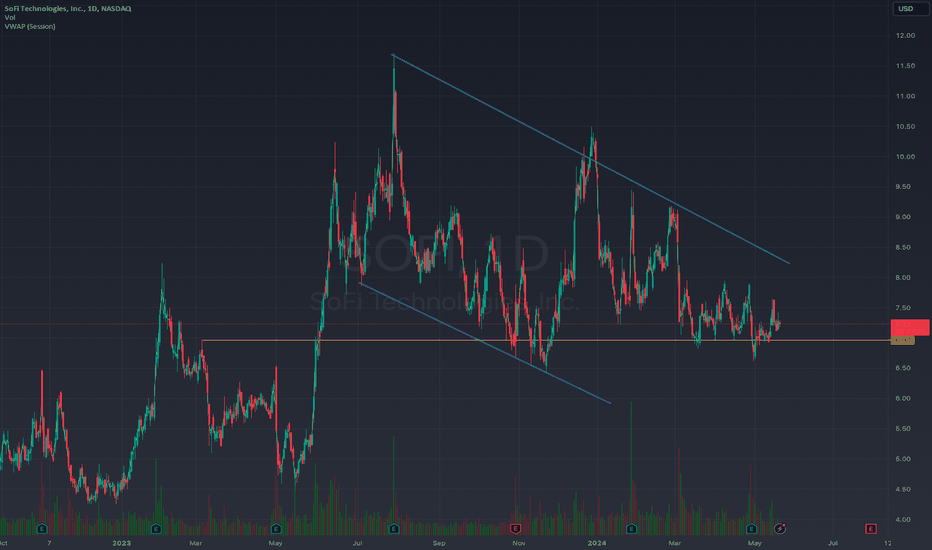Click the 8.50 price axis label
Viewport: 932px width, 550px height.
click(905, 247)
